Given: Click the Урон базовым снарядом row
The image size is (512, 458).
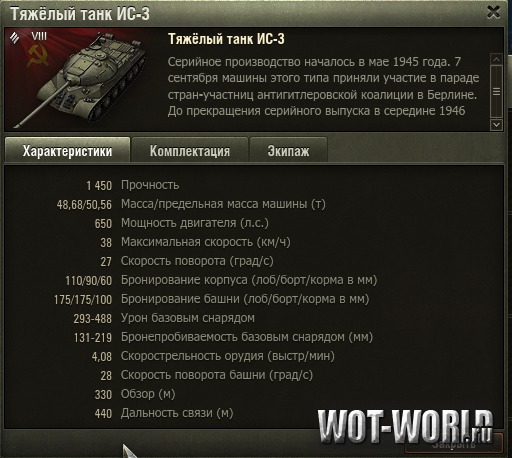Looking at the screenshot, I should tap(164, 318).
